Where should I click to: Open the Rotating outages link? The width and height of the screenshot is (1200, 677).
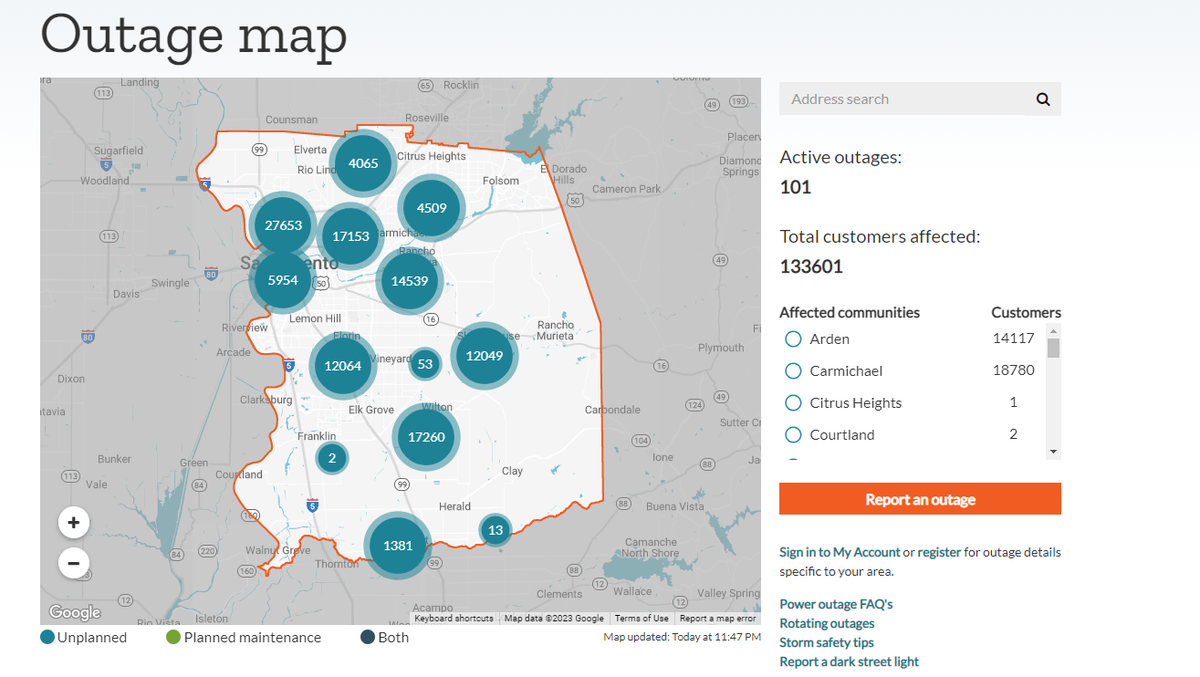pos(827,623)
